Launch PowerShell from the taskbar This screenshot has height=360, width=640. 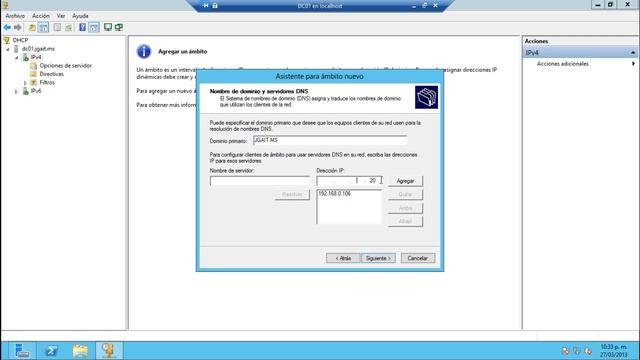[51, 351]
